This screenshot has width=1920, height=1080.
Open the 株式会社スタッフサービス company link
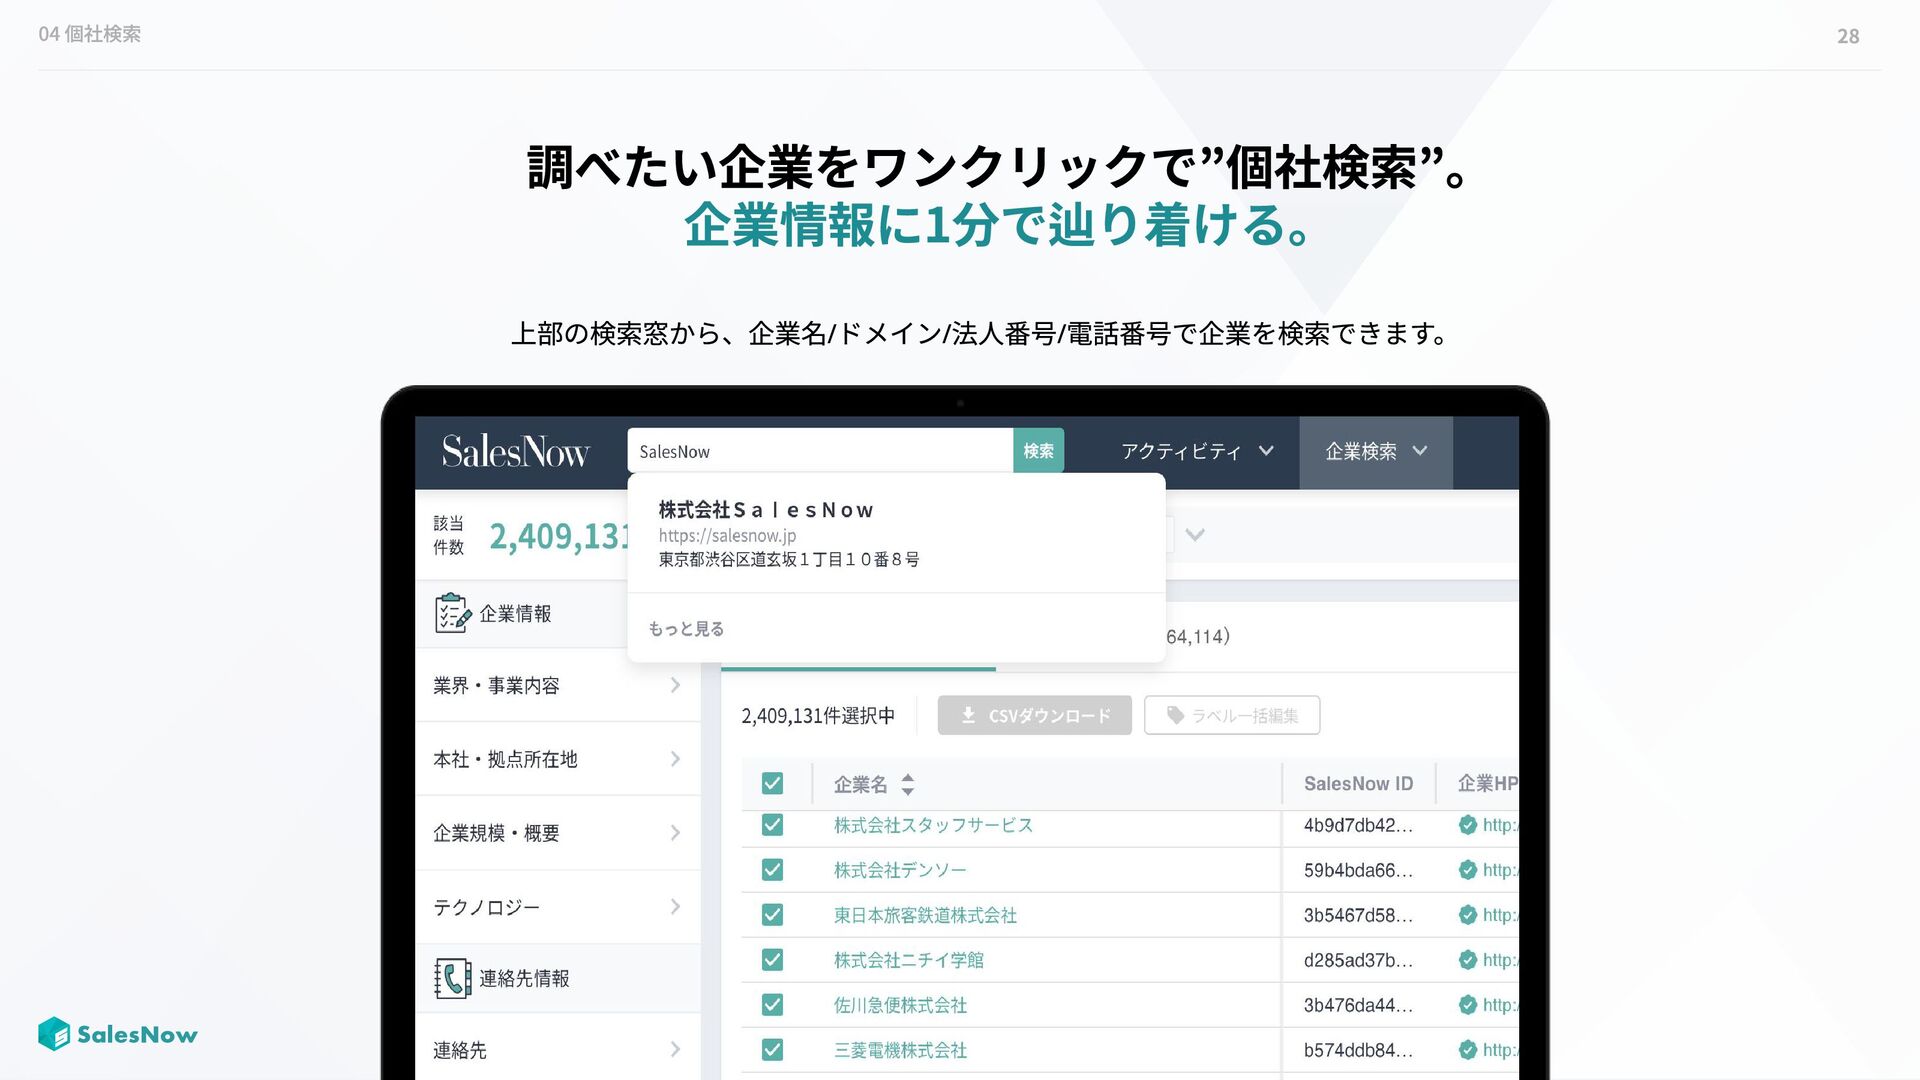click(x=933, y=825)
